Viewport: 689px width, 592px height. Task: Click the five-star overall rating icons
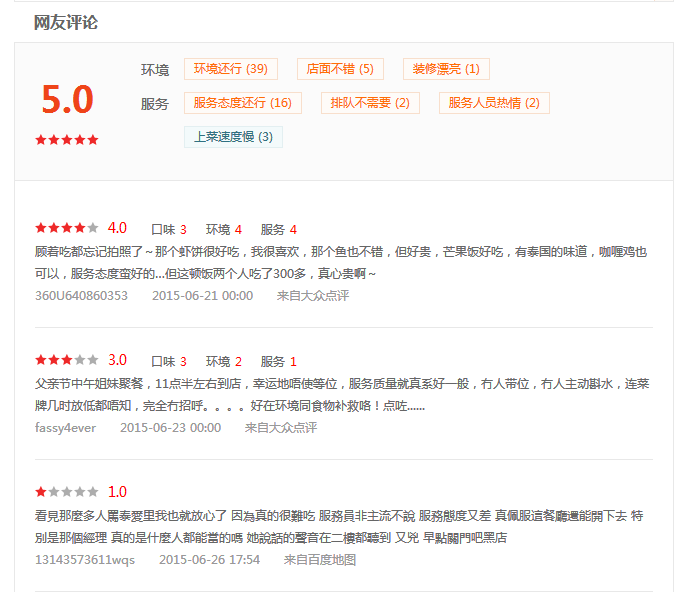point(67,140)
